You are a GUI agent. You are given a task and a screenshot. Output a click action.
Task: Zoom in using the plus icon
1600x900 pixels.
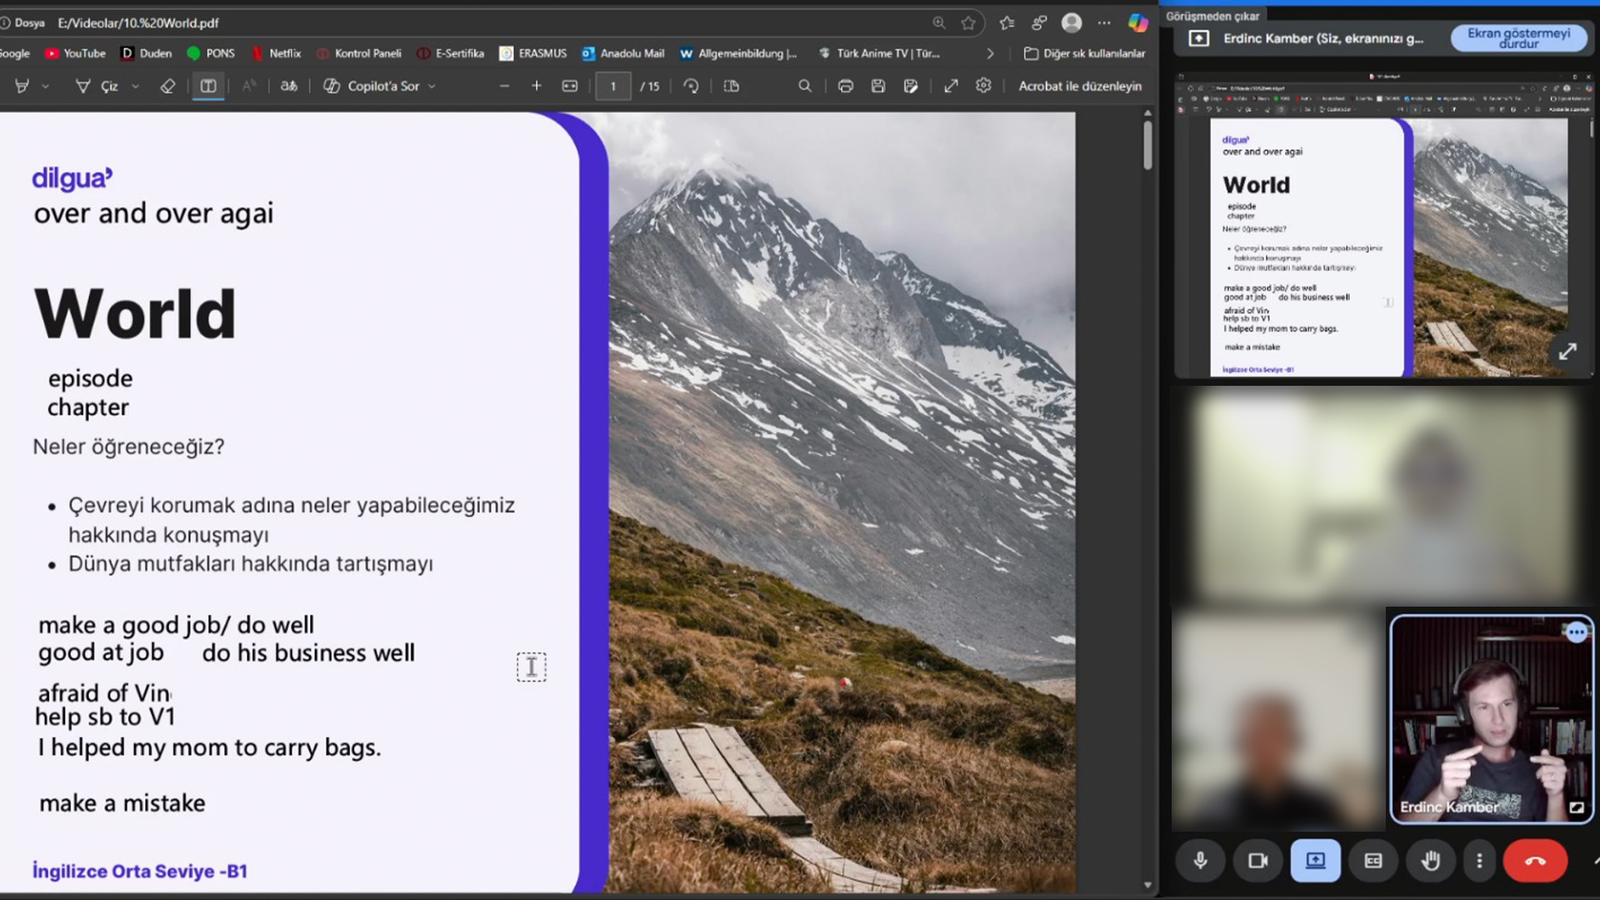pos(537,86)
